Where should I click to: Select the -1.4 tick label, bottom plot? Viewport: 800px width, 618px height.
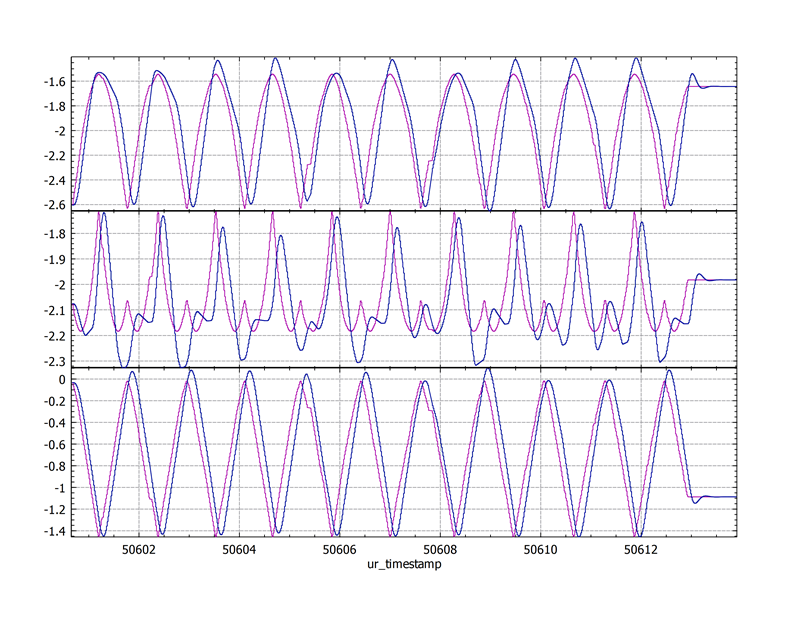click(x=55, y=531)
